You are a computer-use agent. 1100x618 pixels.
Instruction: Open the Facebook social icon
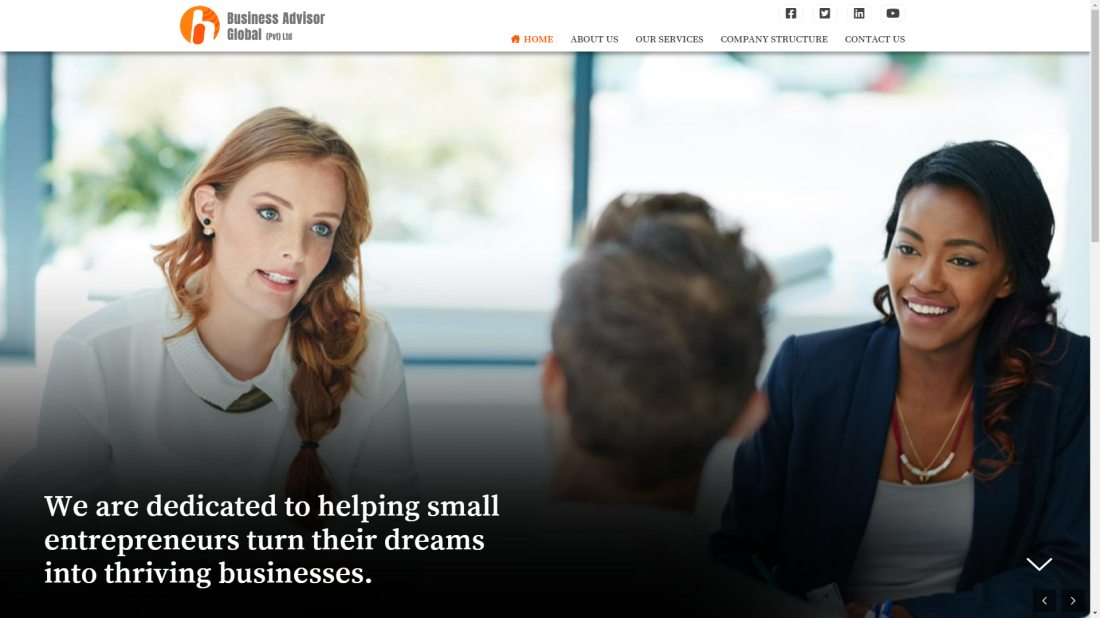pyautogui.click(x=791, y=13)
